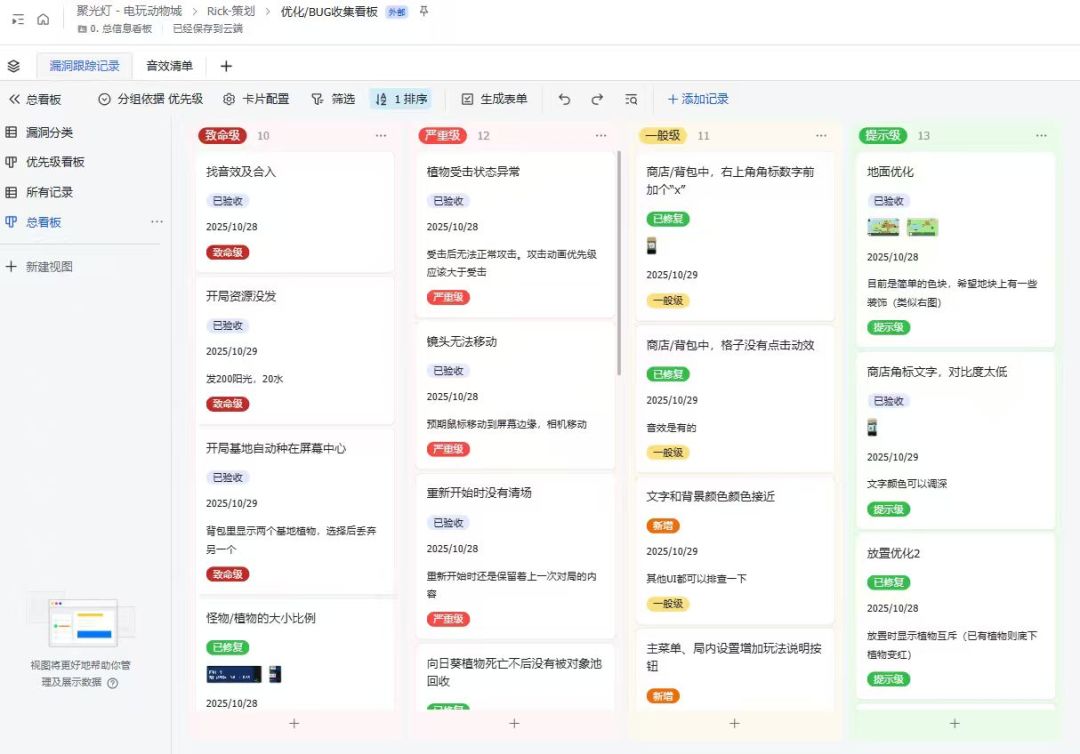The image size is (1080, 754).
Task: Add a card to the 提示级 column
Action: click(x=955, y=724)
